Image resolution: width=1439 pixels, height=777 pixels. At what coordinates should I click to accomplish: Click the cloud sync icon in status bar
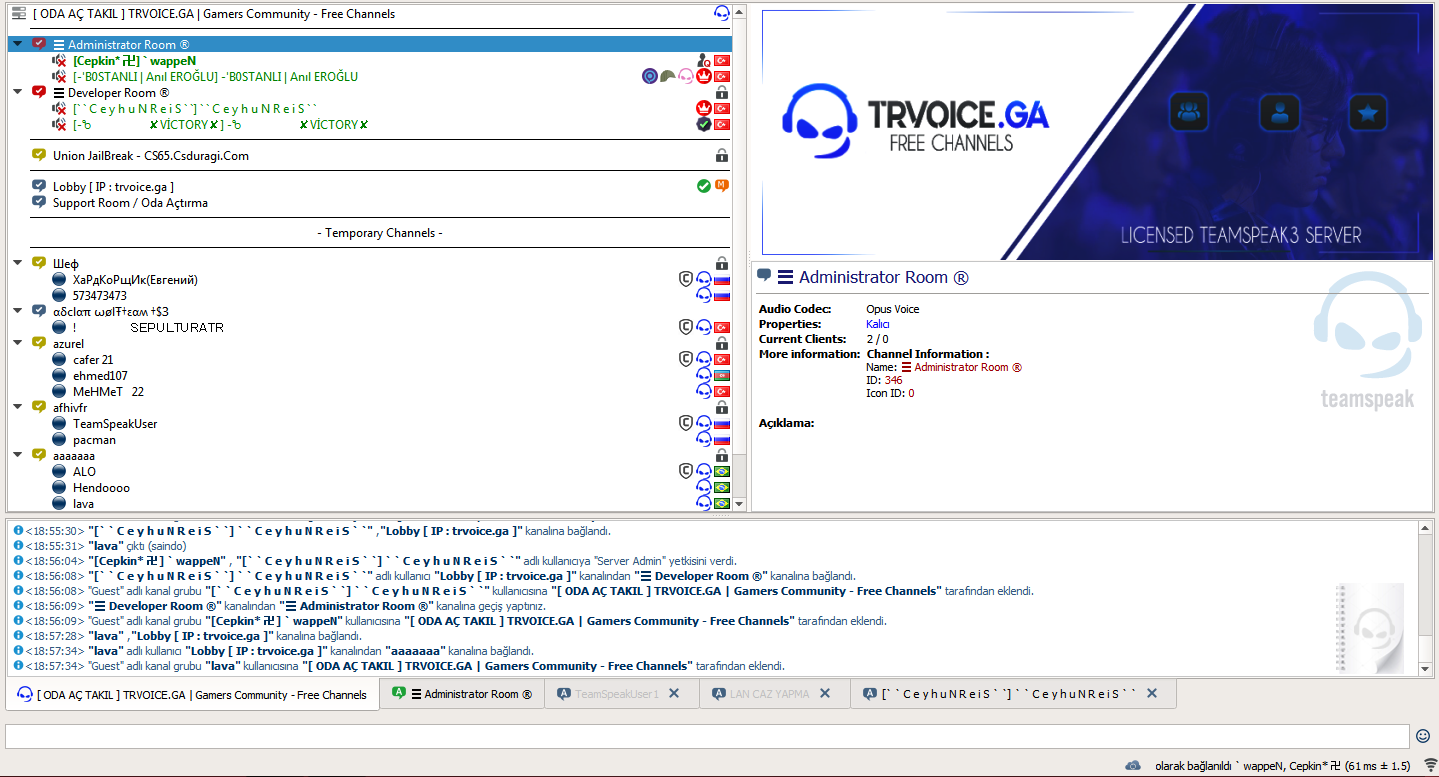pos(1133,765)
